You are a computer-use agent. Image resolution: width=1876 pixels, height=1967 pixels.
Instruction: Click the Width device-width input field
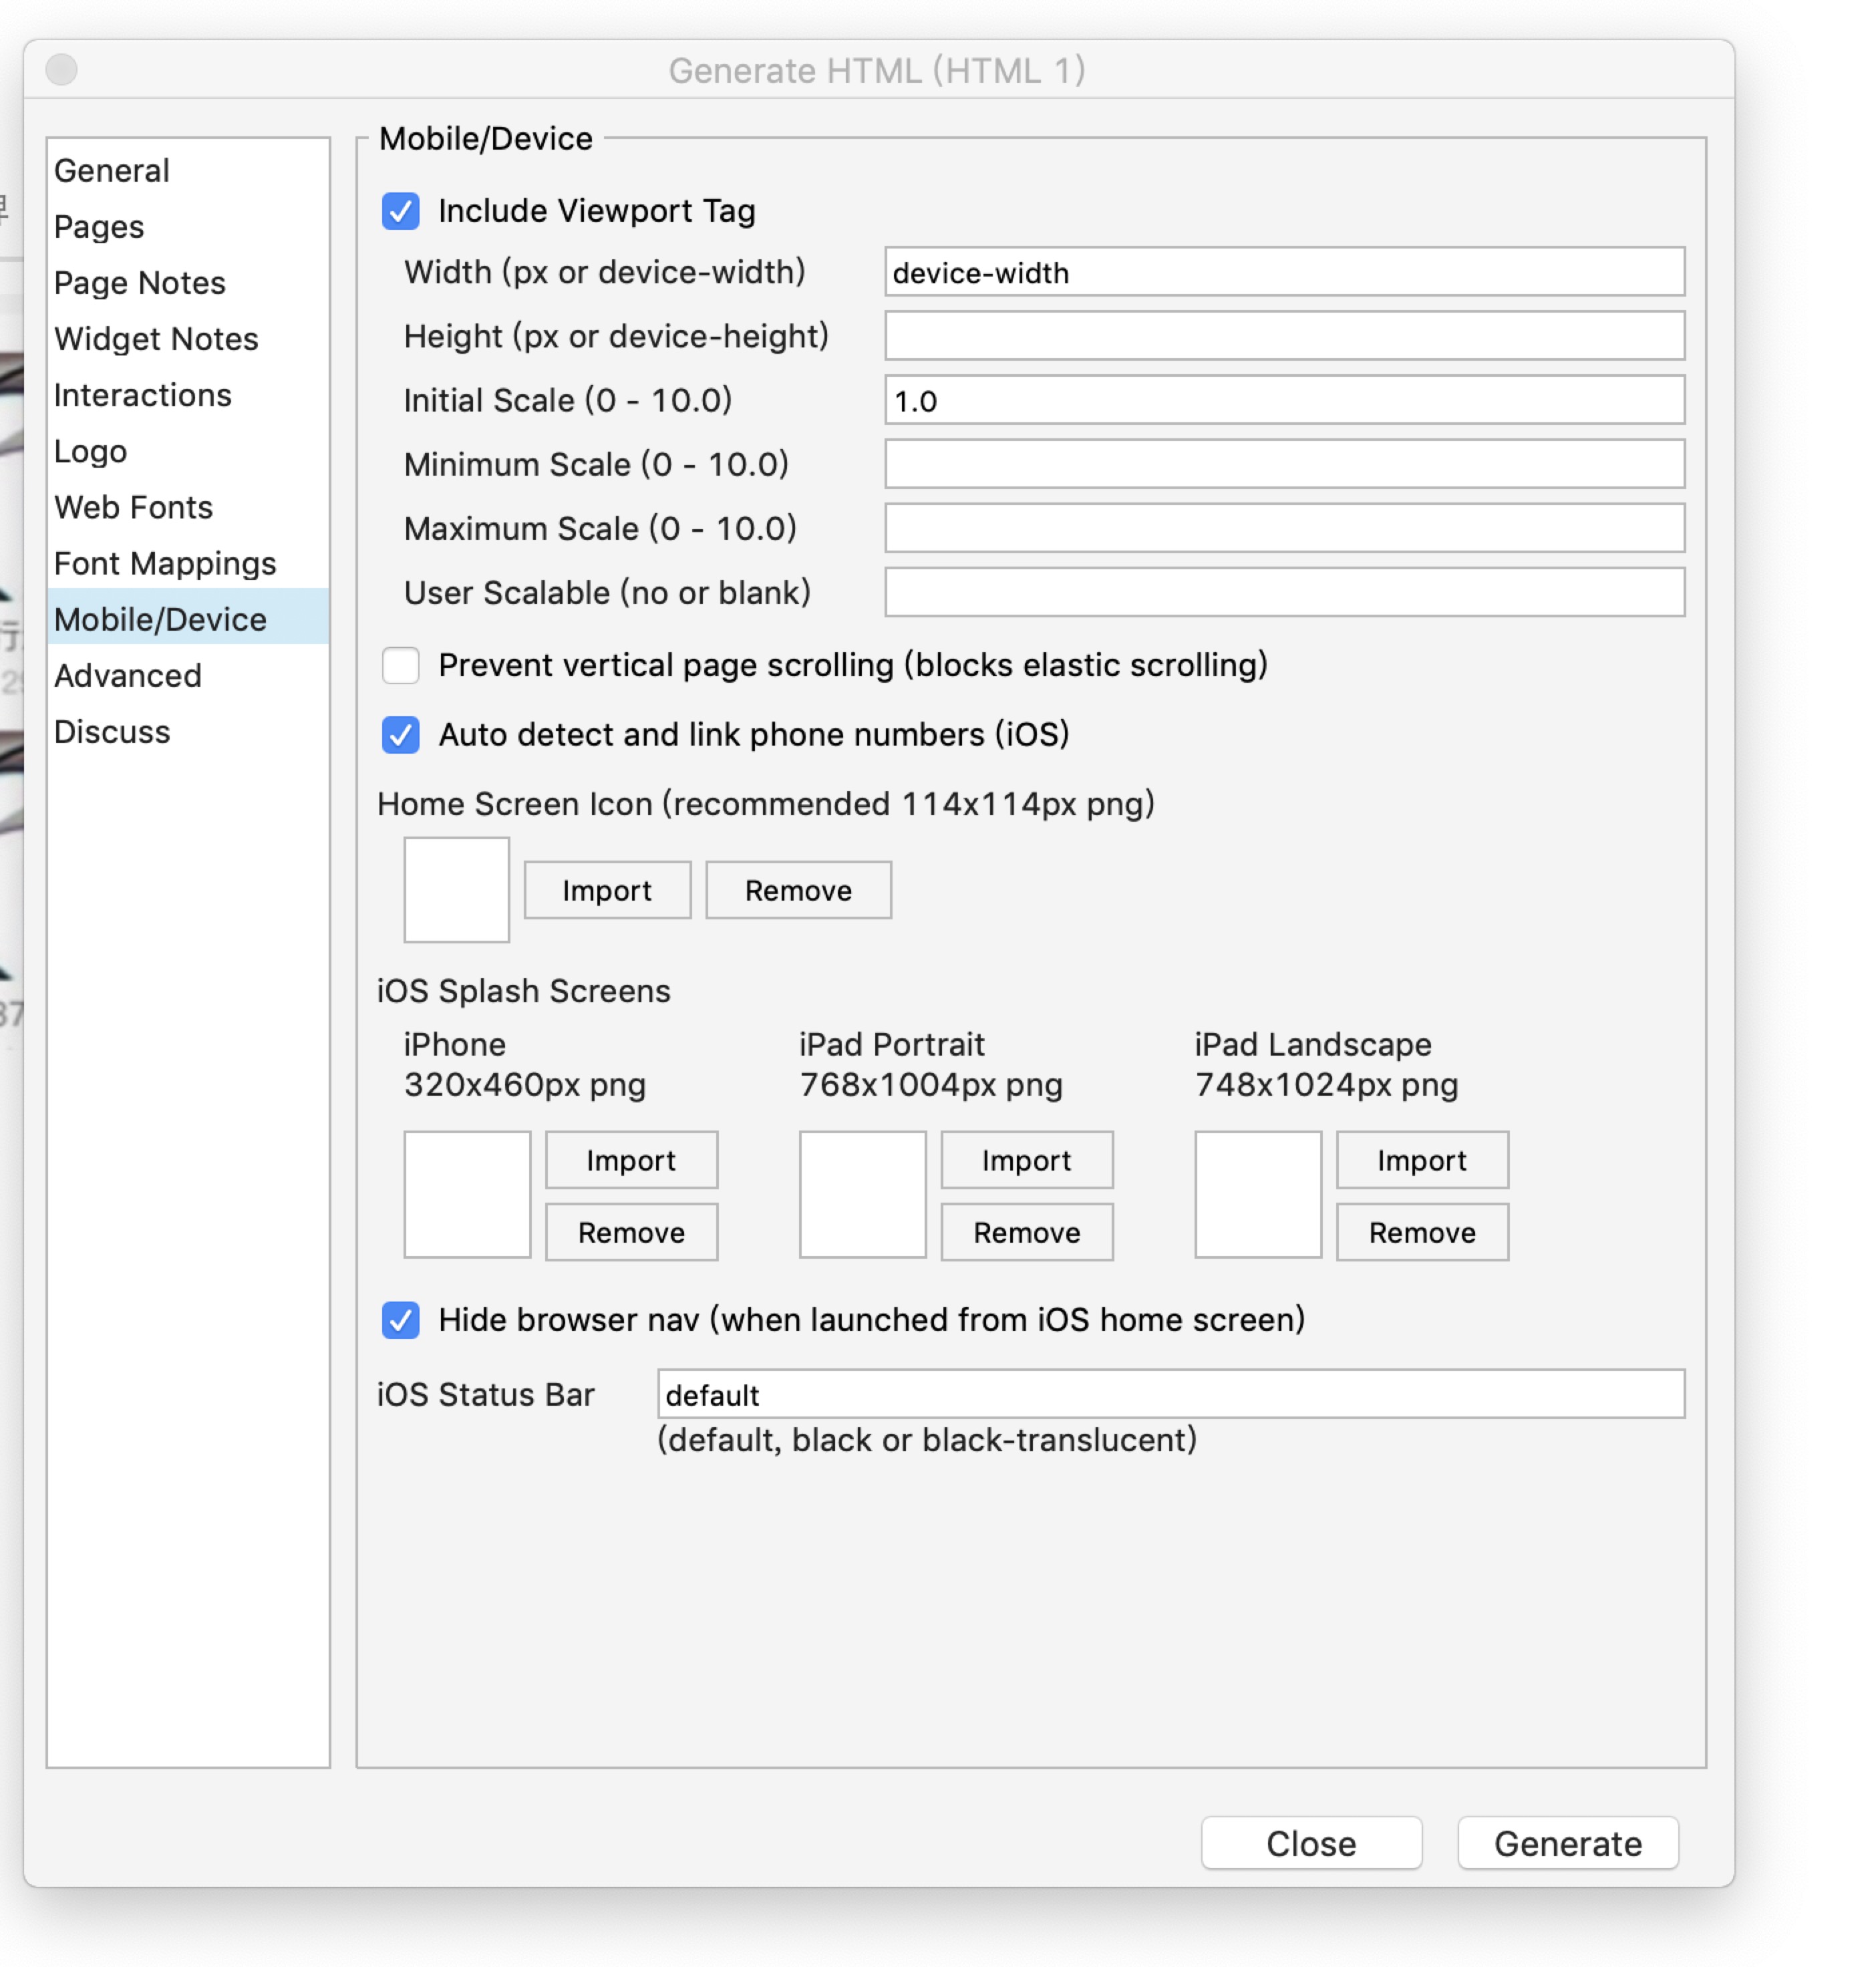pos(1284,272)
